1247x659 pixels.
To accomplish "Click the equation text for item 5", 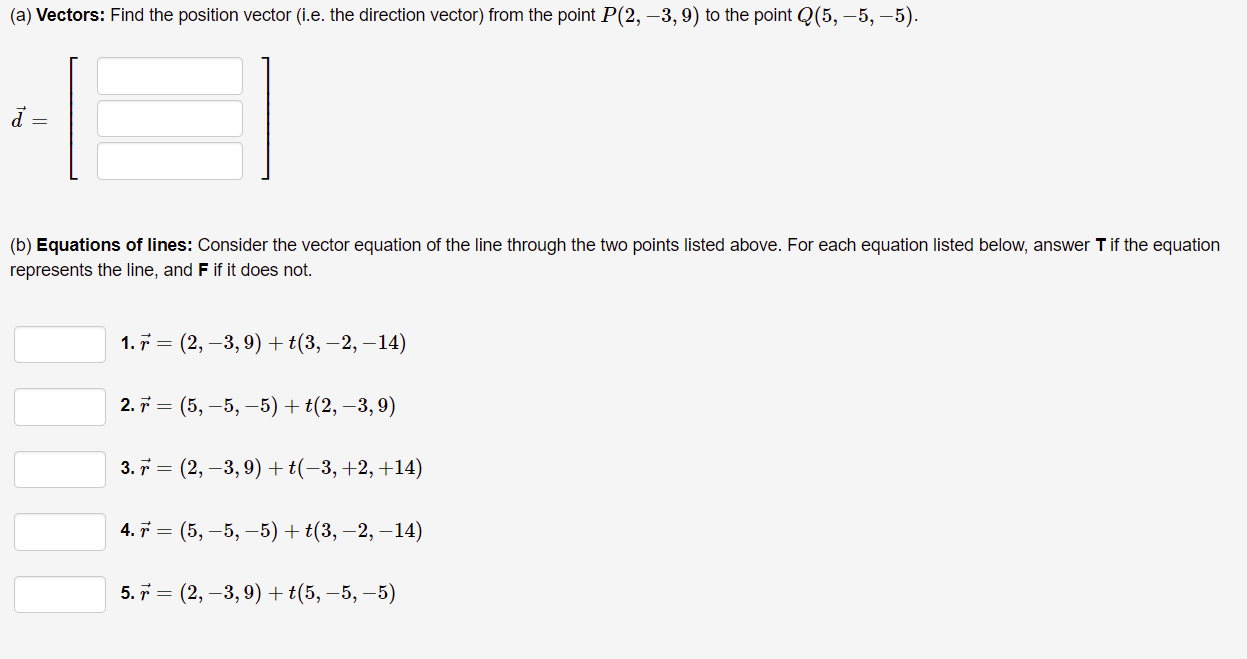I will (256, 592).
